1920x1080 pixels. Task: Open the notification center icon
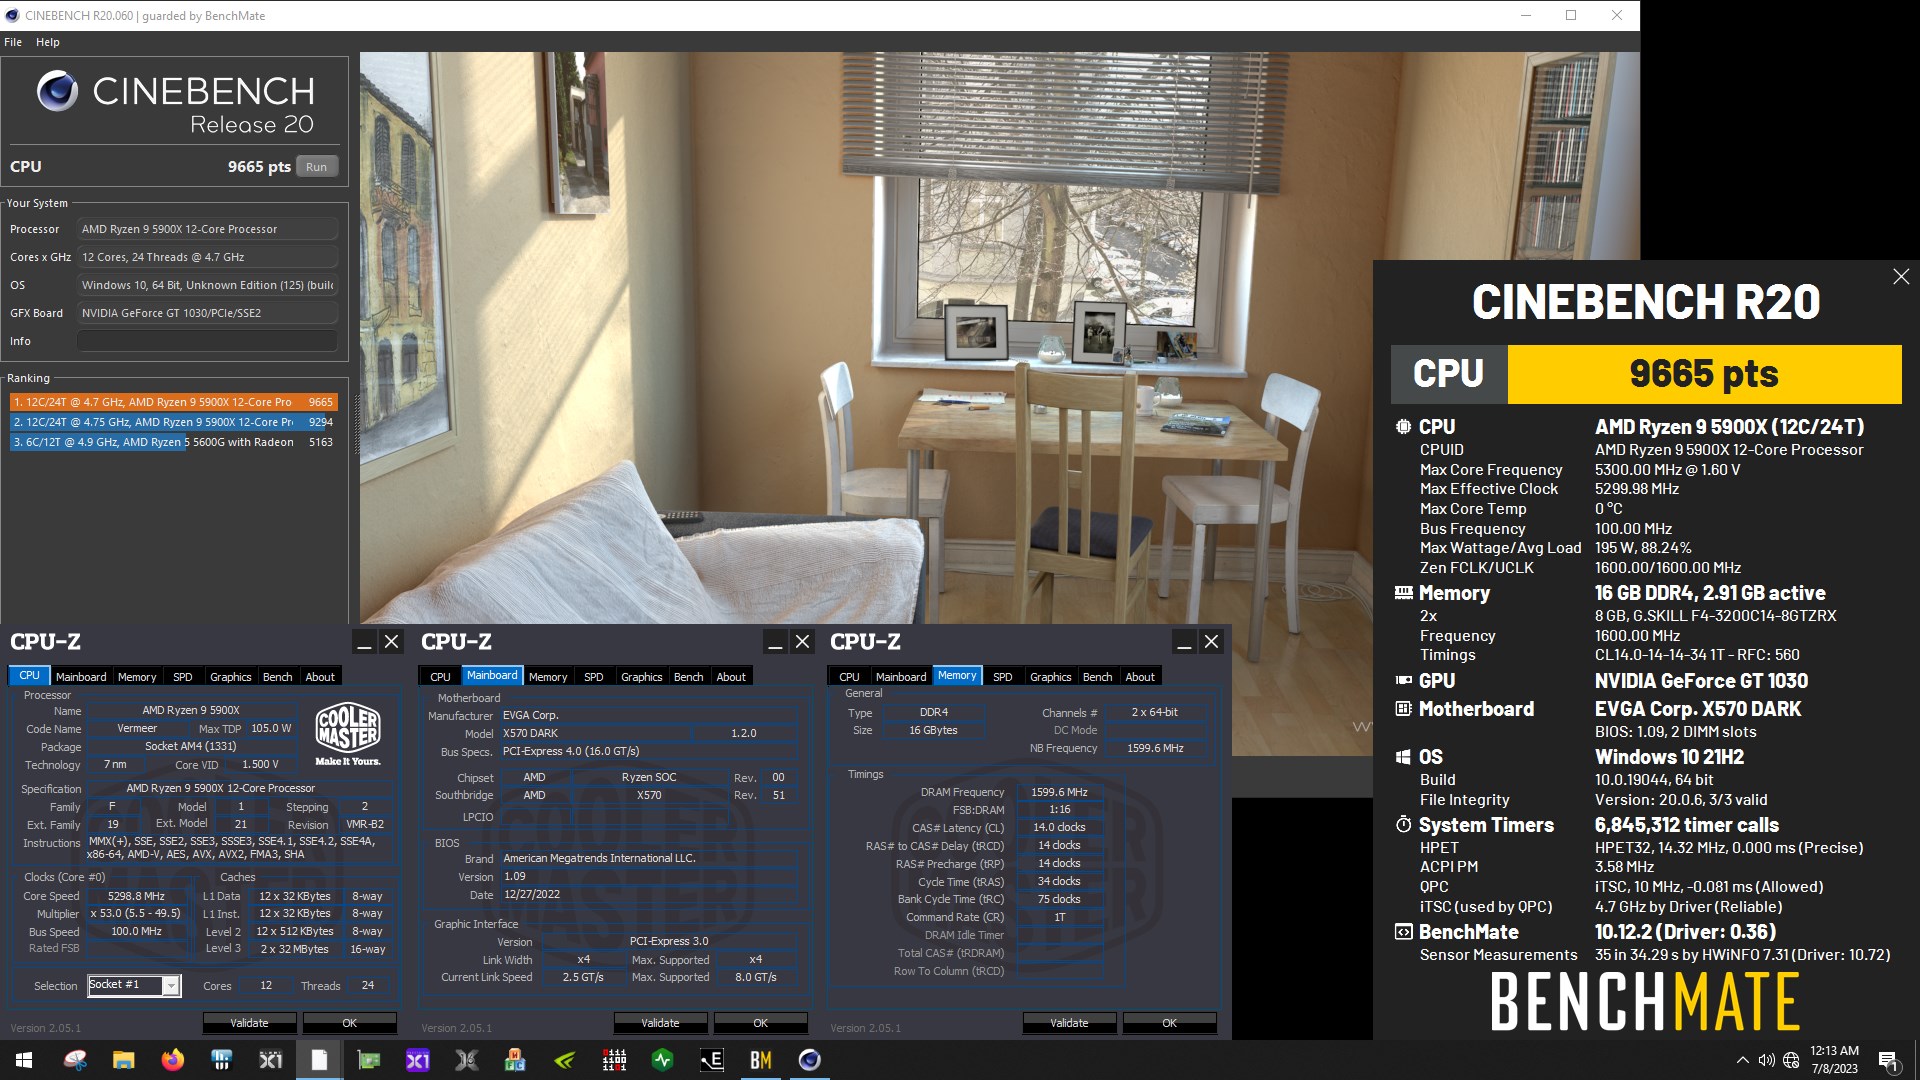tap(1888, 1060)
